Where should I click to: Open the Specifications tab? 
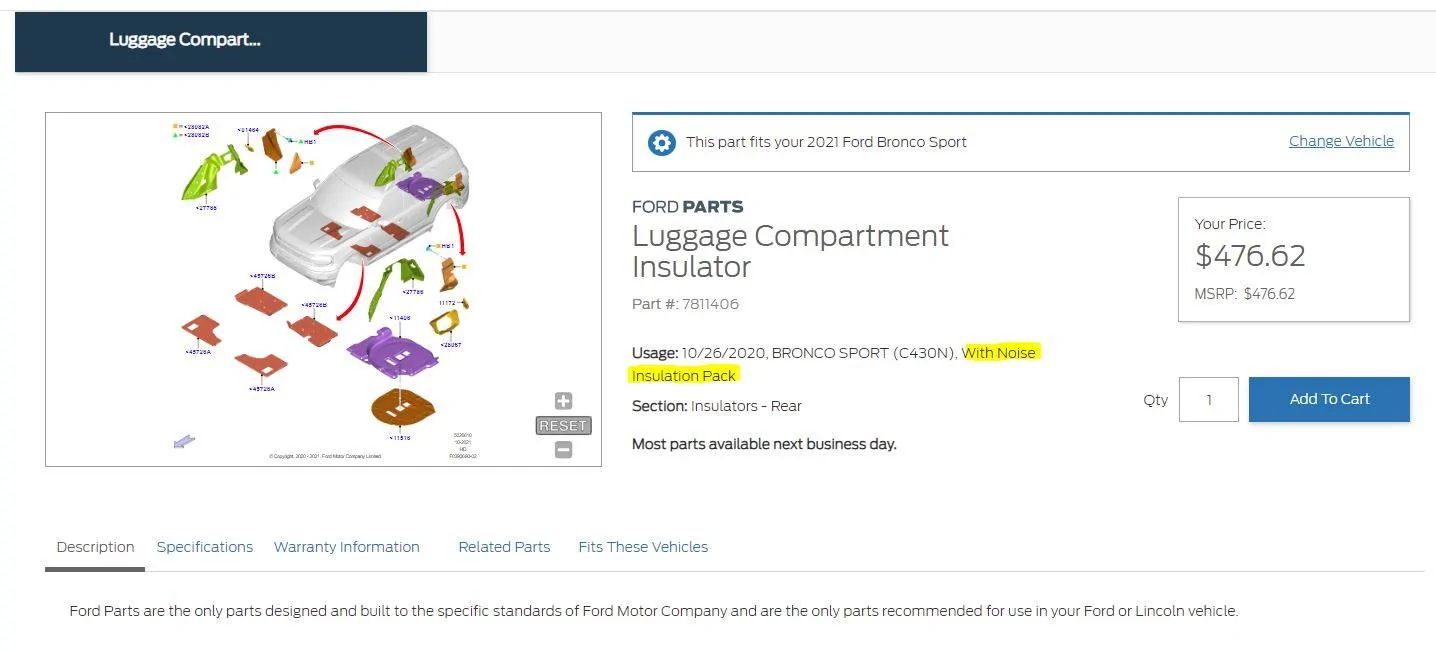205,547
